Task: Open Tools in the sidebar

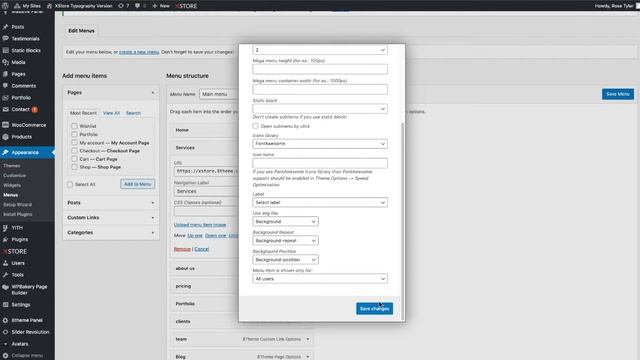Action: (x=18, y=275)
